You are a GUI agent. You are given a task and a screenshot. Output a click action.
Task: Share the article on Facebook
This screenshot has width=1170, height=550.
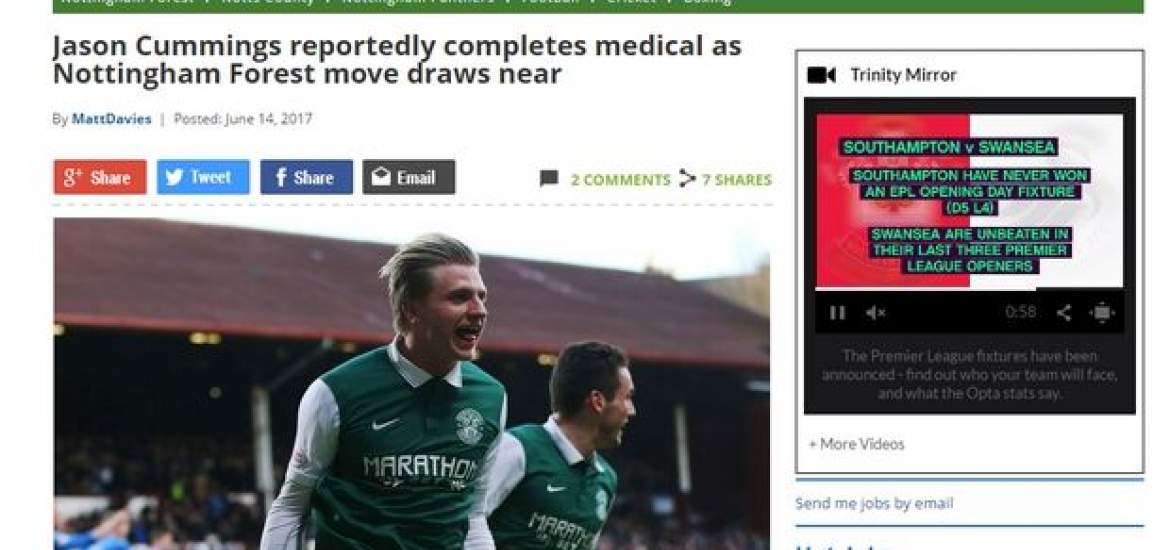(306, 177)
